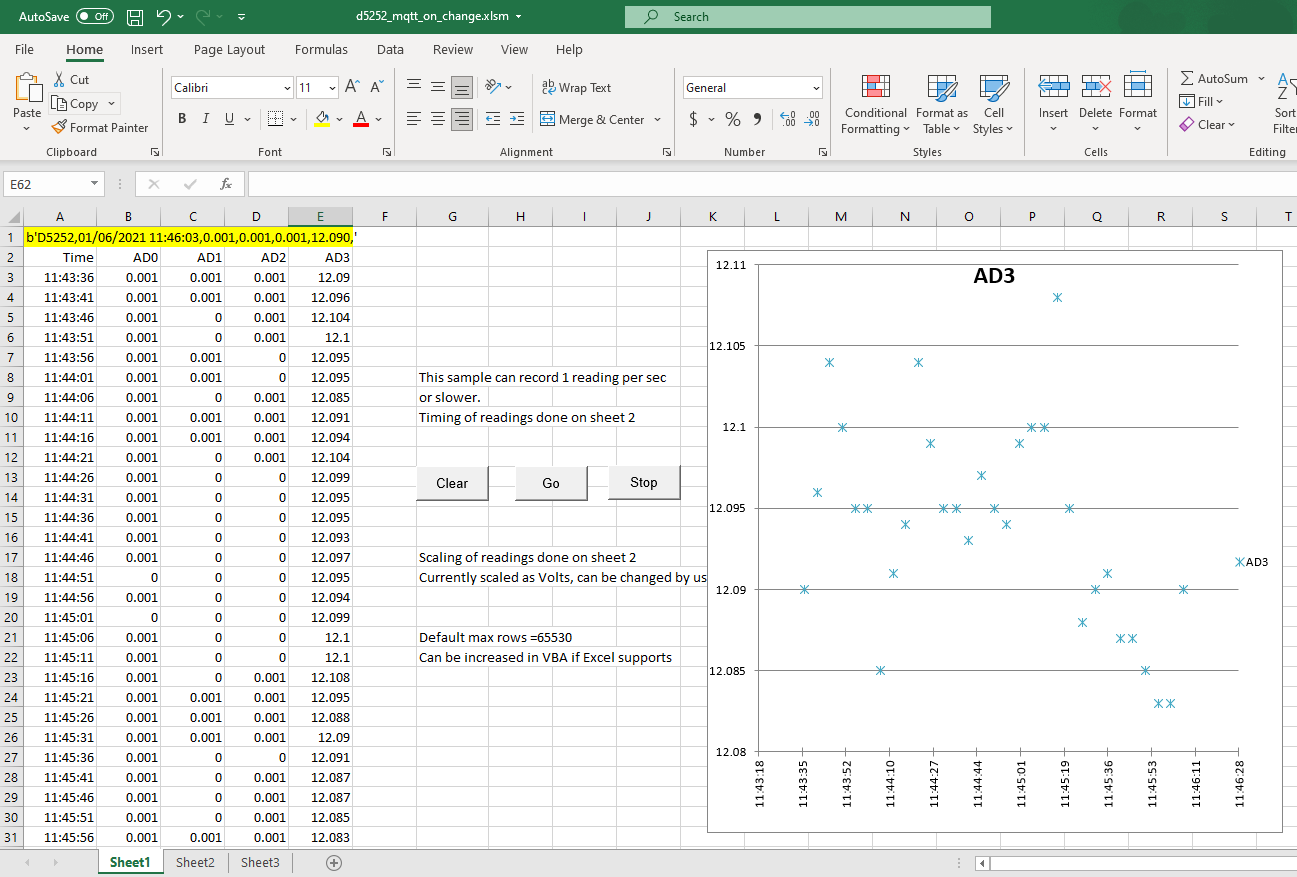The image size is (1297, 877).
Task: Click the Save icon in title bar
Action: coord(135,17)
